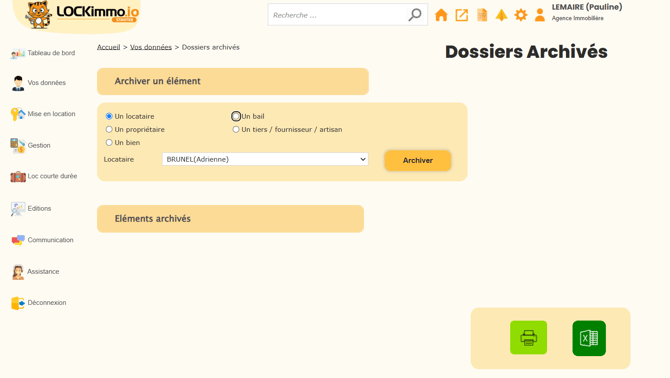Collapse the 'Archiver un élément' section

pyautogui.click(x=233, y=81)
